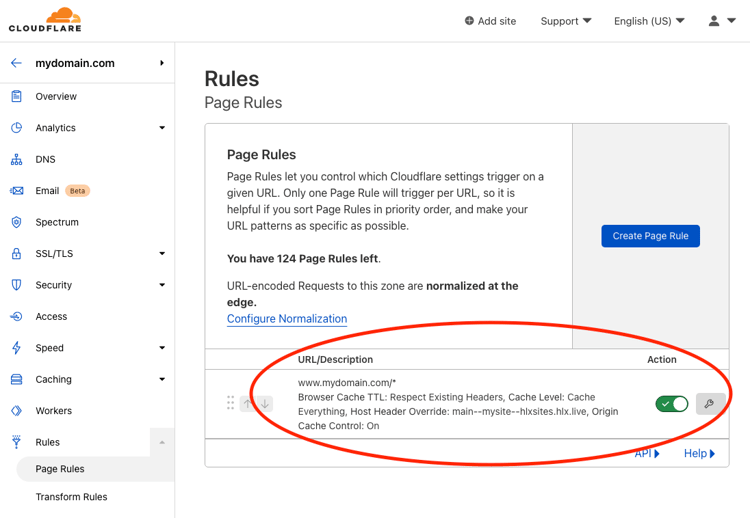Grab the drag handle dots of page rule
The height and width of the screenshot is (518, 750).
230,403
